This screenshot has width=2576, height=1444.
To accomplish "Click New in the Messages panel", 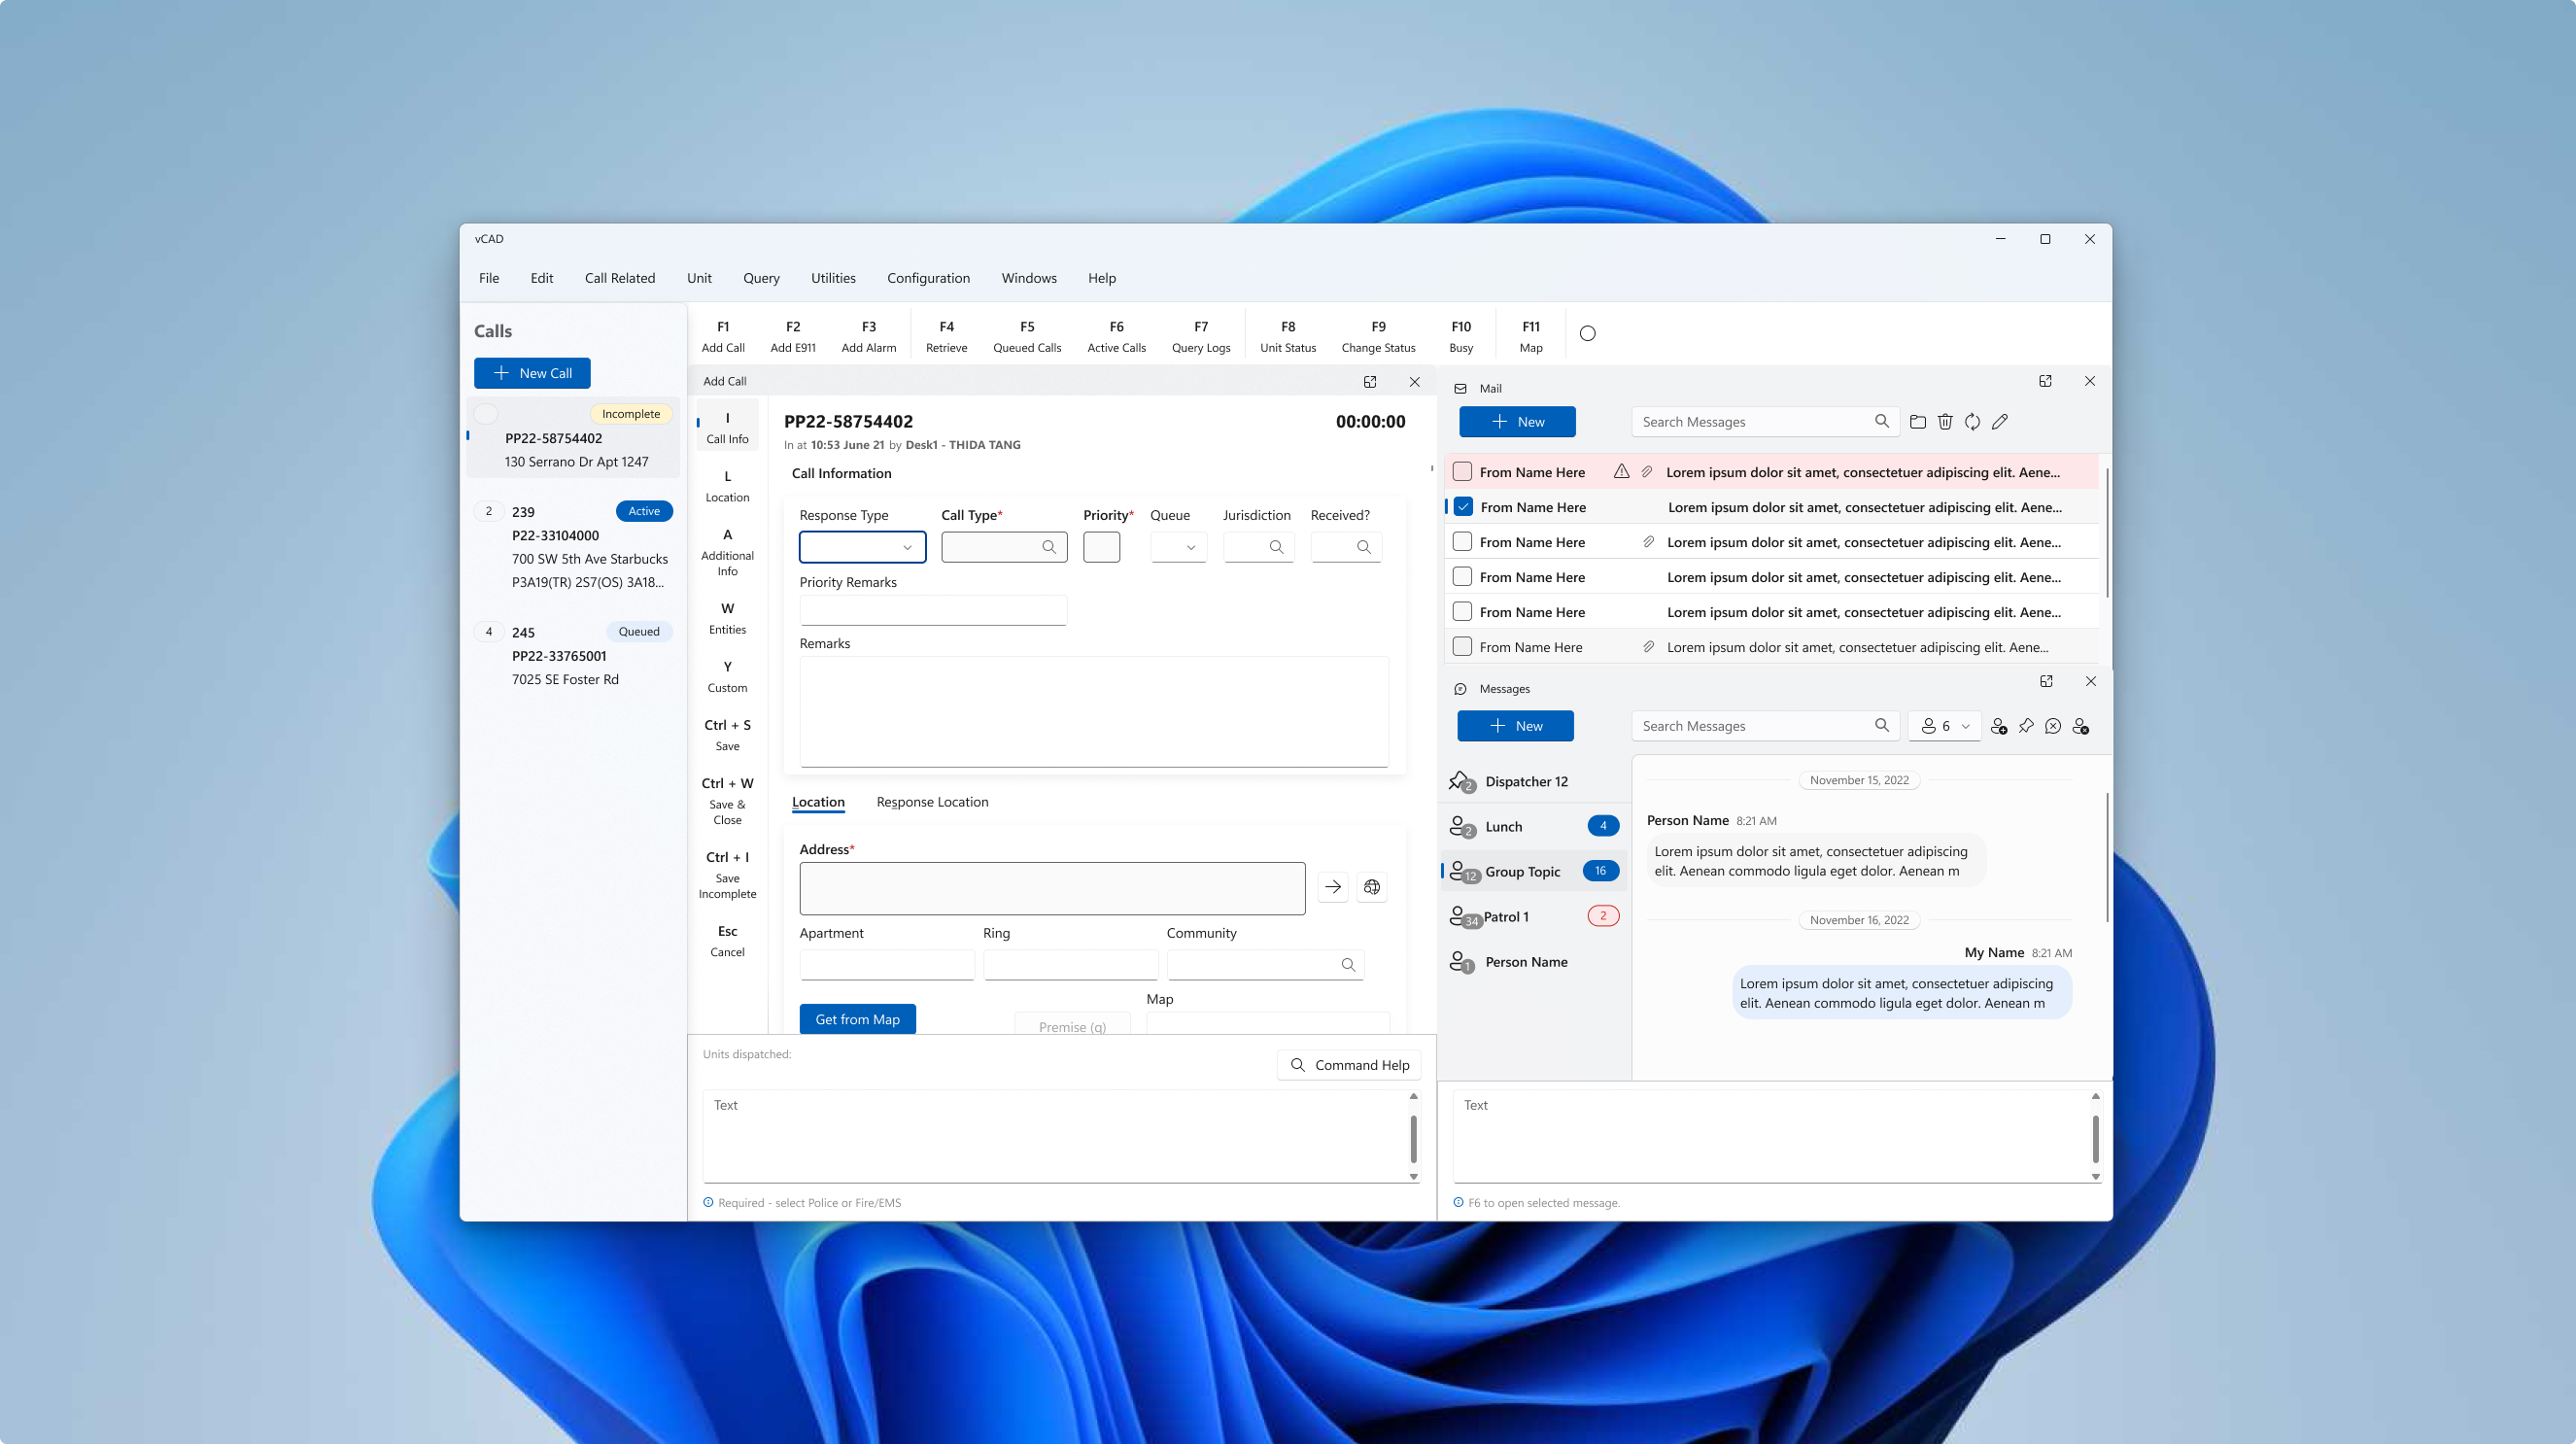I will click(x=1515, y=726).
